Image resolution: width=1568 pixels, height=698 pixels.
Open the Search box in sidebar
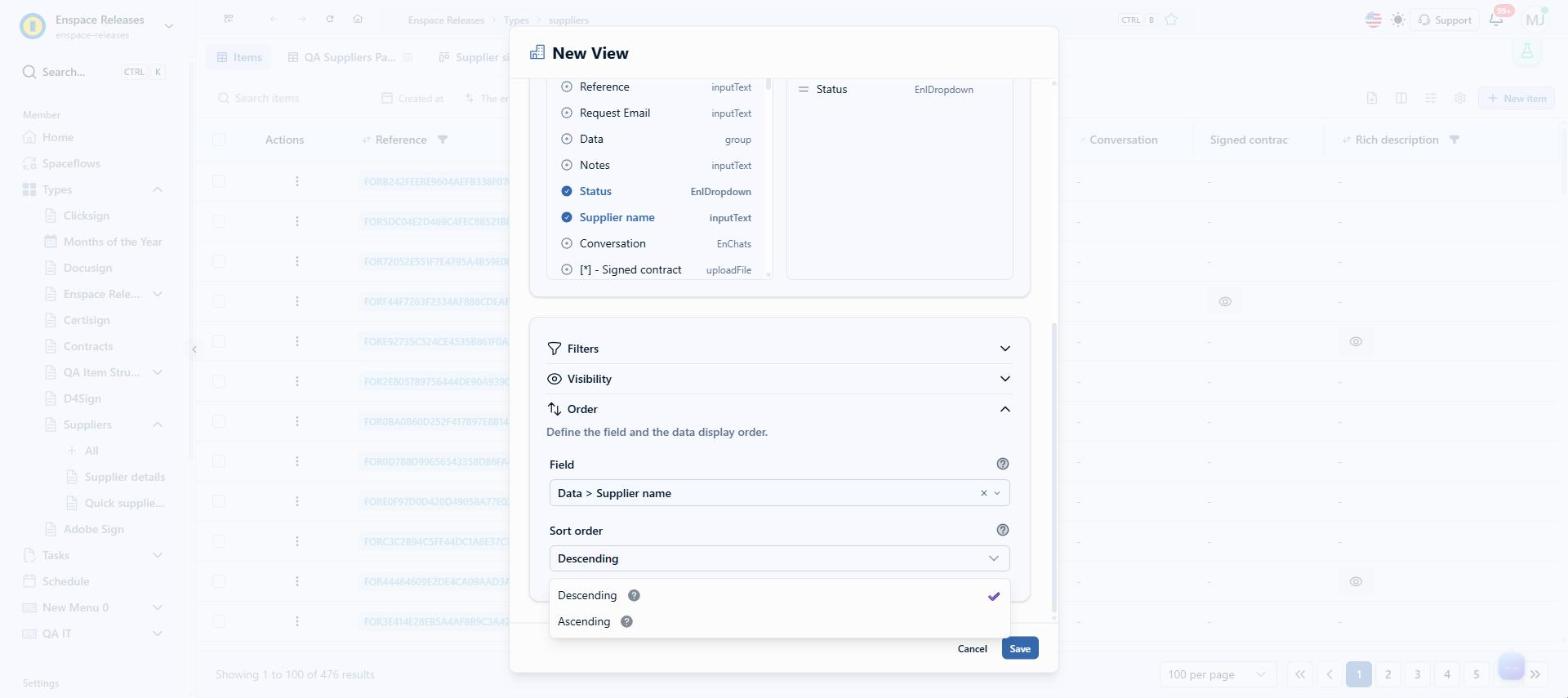[x=94, y=72]
